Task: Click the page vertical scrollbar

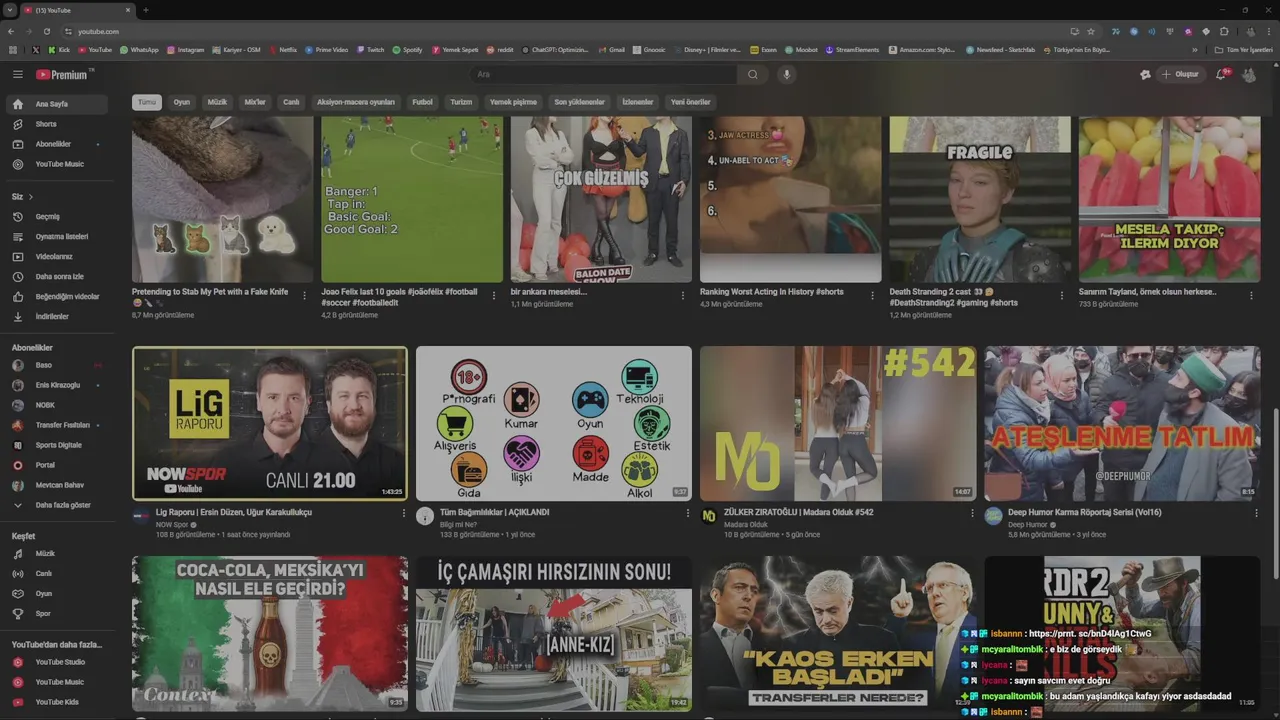Action: (1275, 492)
